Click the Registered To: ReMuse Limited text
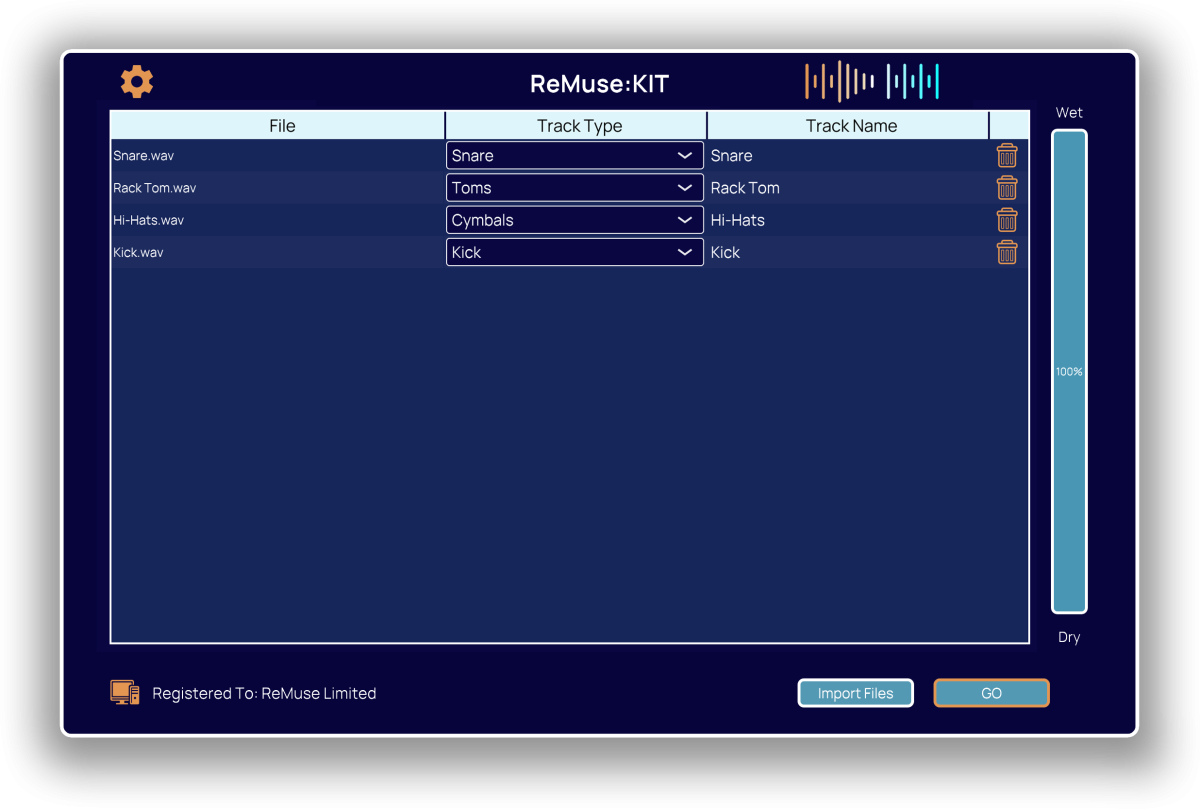The height and width of the screenshot is (809, 1200). click(x=264, y=693)
